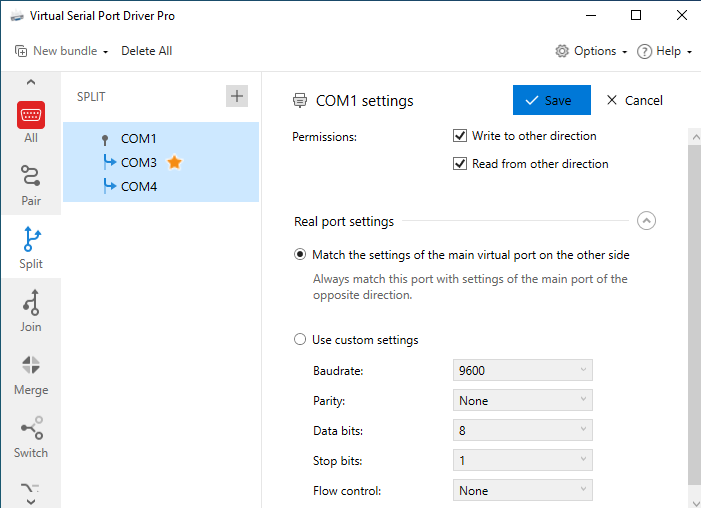
Task: Click the branch arrow icon beside COM4
Action: (110, 186)
